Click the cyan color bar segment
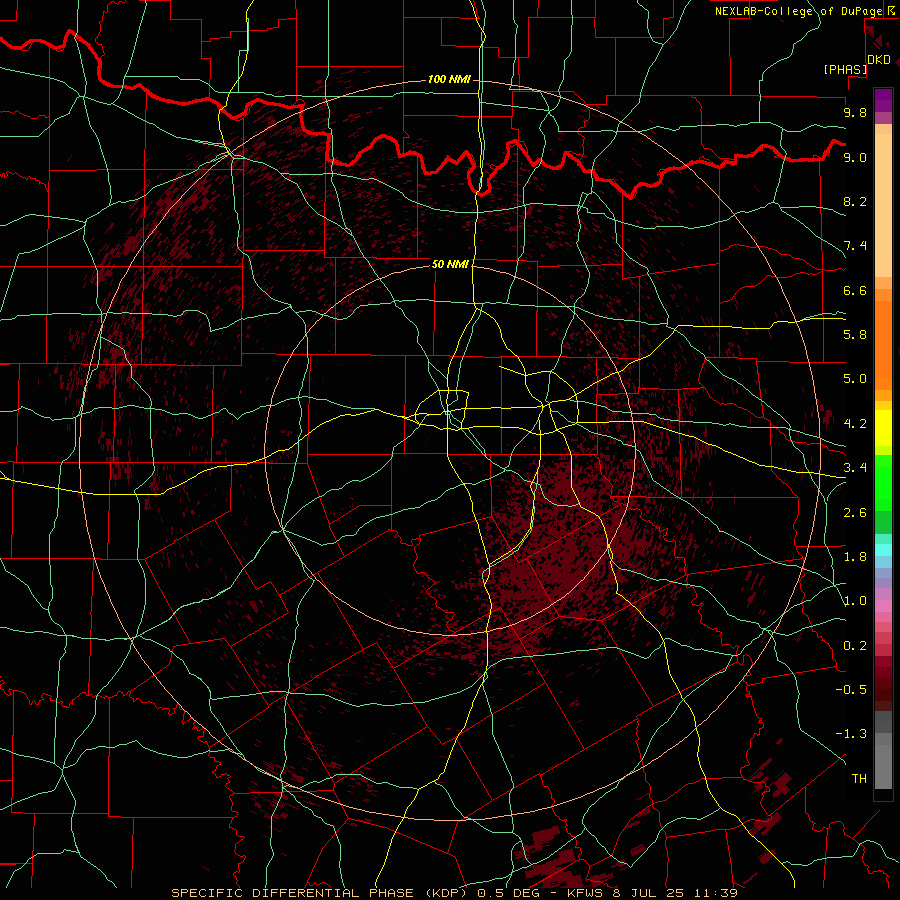The image size is (900, 900). pyautogui.click(x=883, y=550)
